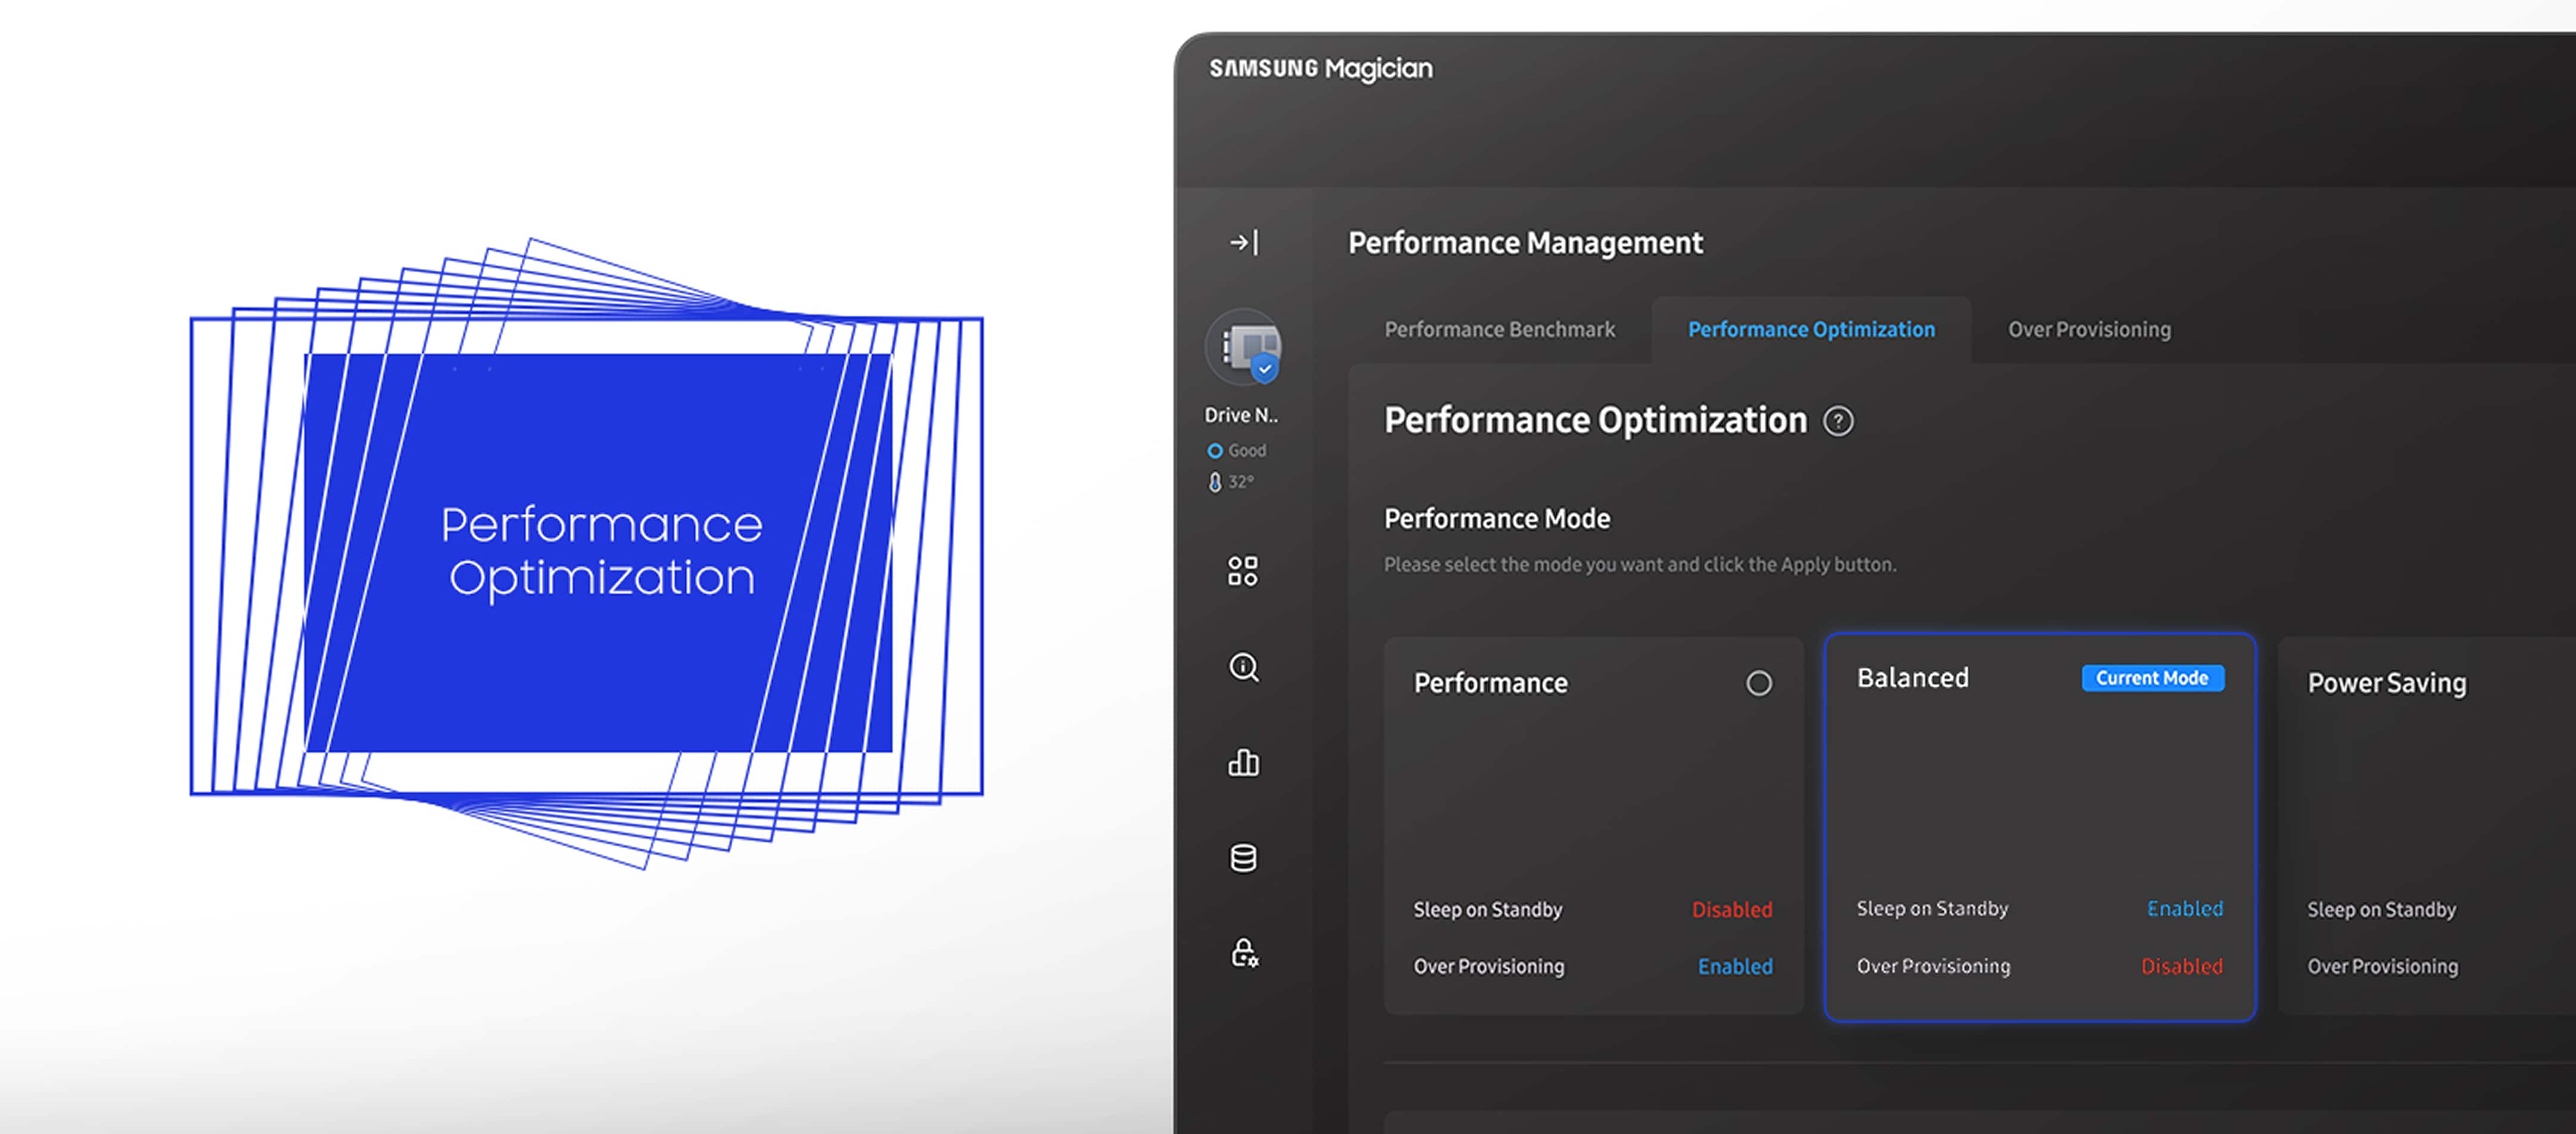This screenshot has width=2576, height=1134.
Task: Collapse the sidebar using the arrow icon
Action: 1243,242
